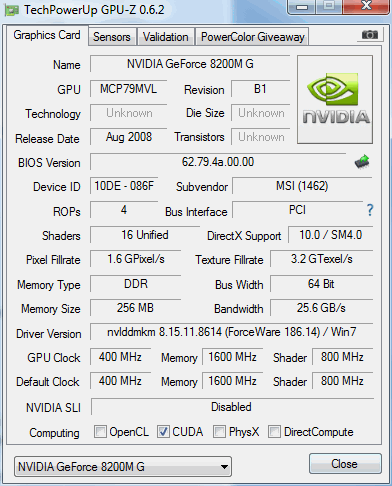Click the Driver Version field nvlddmkm 8.15.11.8614

[x=232, y=332]
